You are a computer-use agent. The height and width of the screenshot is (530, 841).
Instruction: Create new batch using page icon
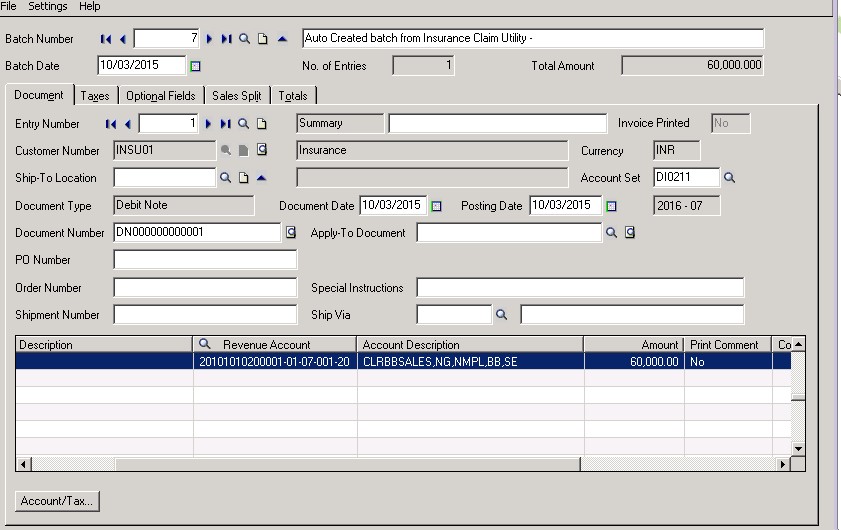pos(262,39)
